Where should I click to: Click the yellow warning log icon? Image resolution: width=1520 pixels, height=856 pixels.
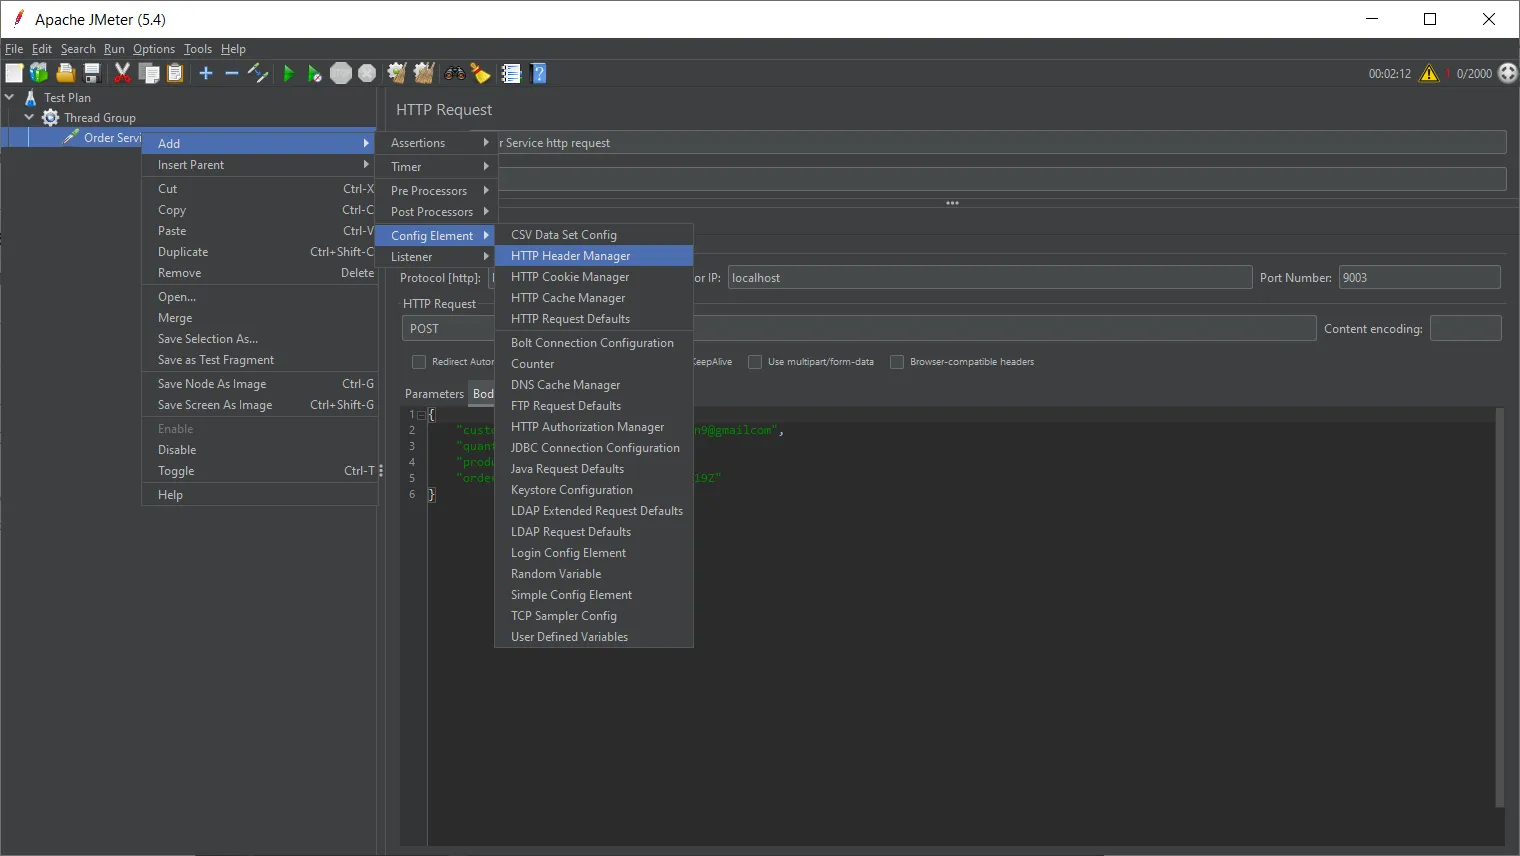click(1429, 73)
